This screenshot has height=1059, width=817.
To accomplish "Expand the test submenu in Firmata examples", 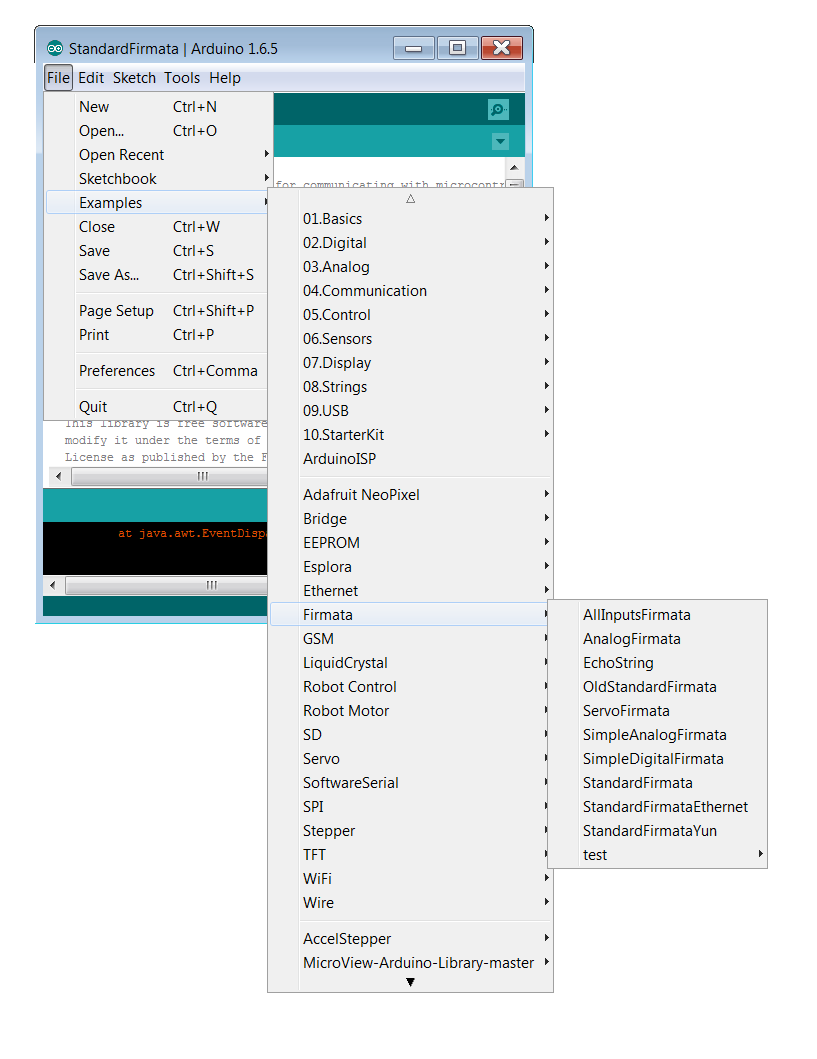I will [x=595, y=854].
